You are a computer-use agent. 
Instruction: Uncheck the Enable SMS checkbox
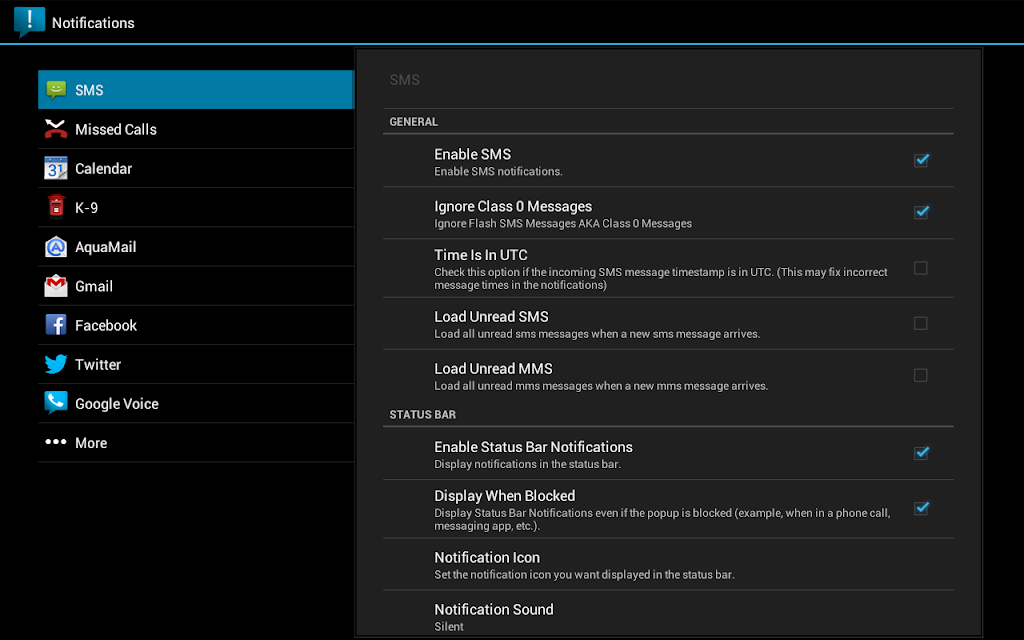921,160
